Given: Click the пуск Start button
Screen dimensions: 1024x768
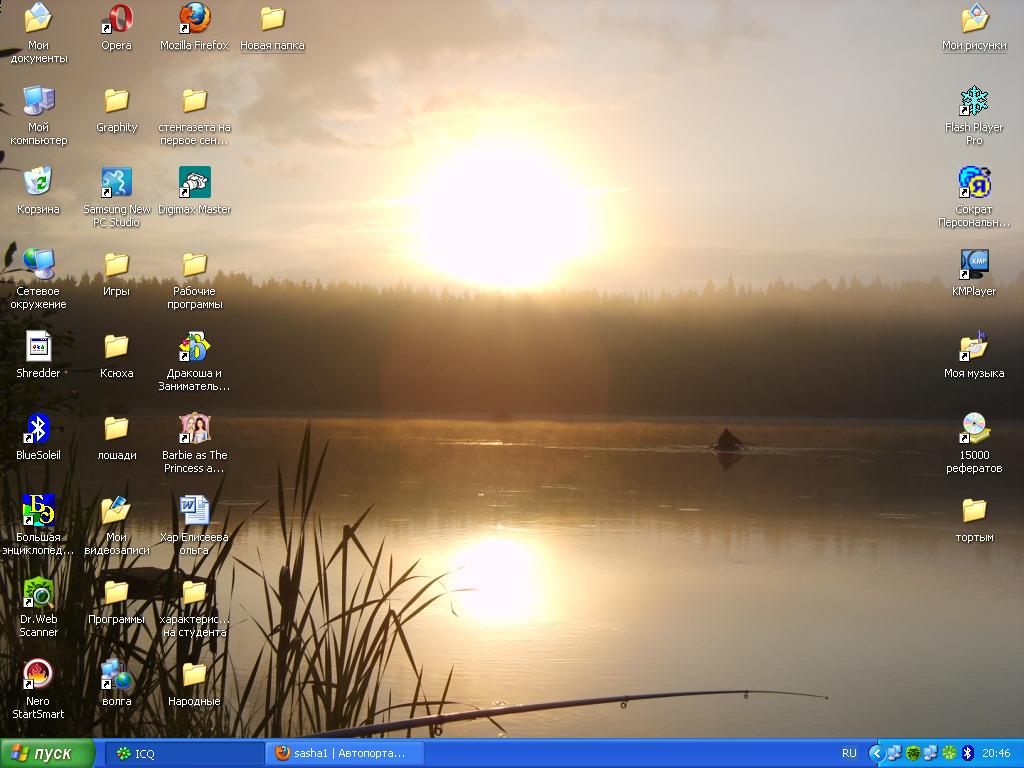Looking at the screenshot, I should (x=47, y=753).
